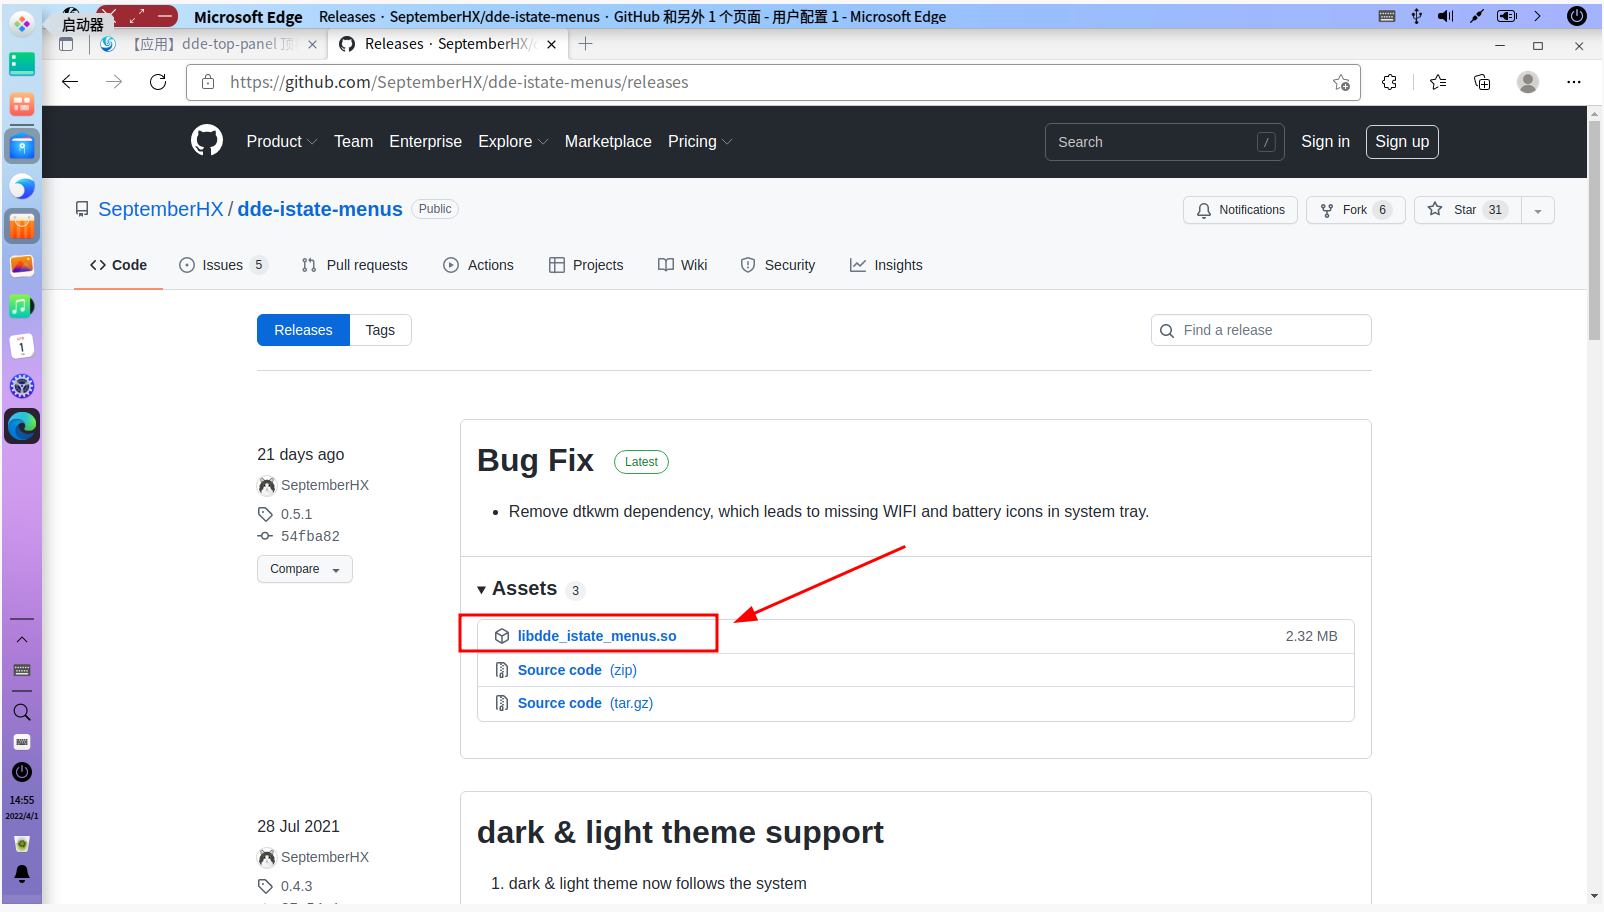Image resolution: width=1604 pixels, height=912 pixels.
Task: Click the power icon in dock
Action: click(22, 772)
